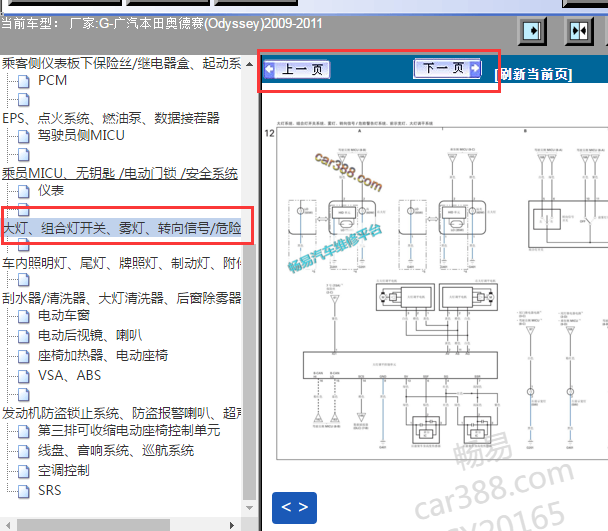Click the document icon beside 驾驶员侧MICU

[24, 136]
